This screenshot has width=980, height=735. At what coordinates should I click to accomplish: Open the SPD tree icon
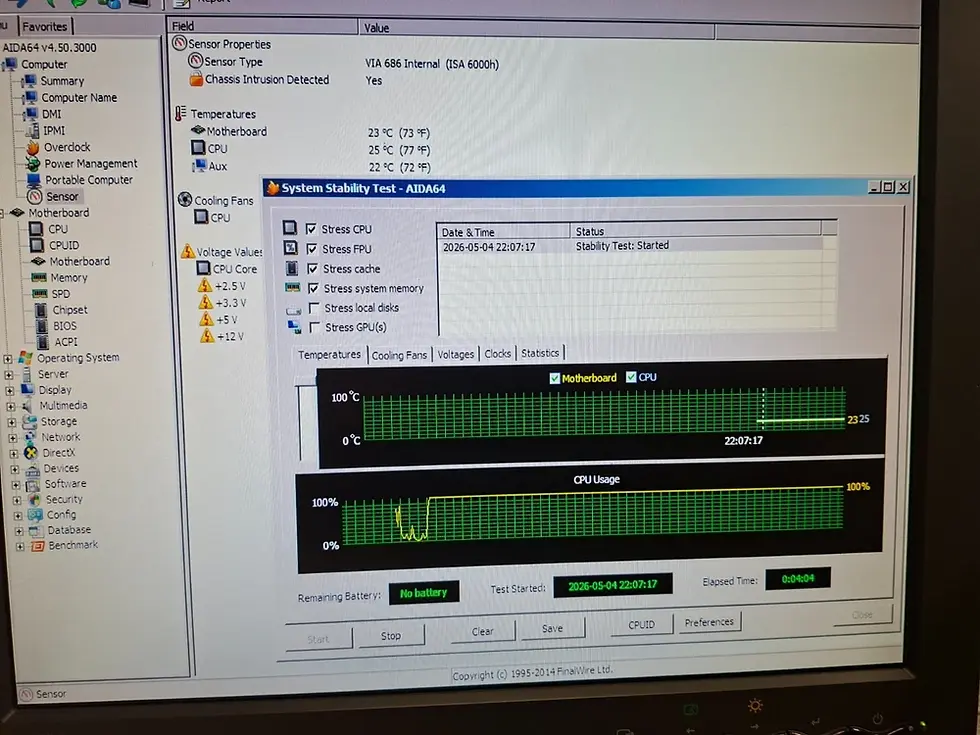(40, 293)
